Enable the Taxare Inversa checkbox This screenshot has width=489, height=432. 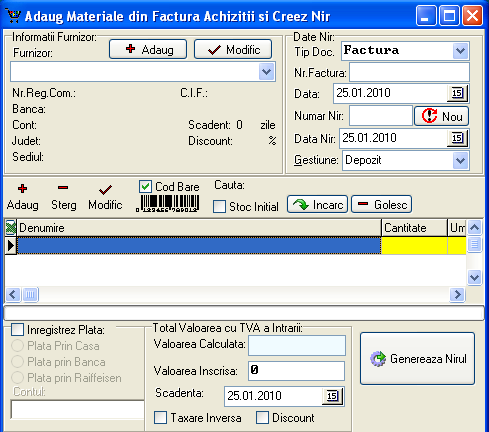click(160, 418)
